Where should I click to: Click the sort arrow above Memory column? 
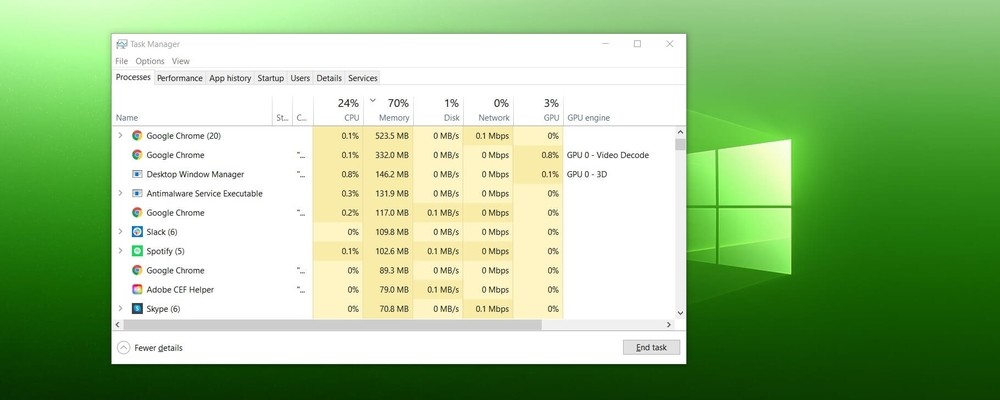pos(373,100)
